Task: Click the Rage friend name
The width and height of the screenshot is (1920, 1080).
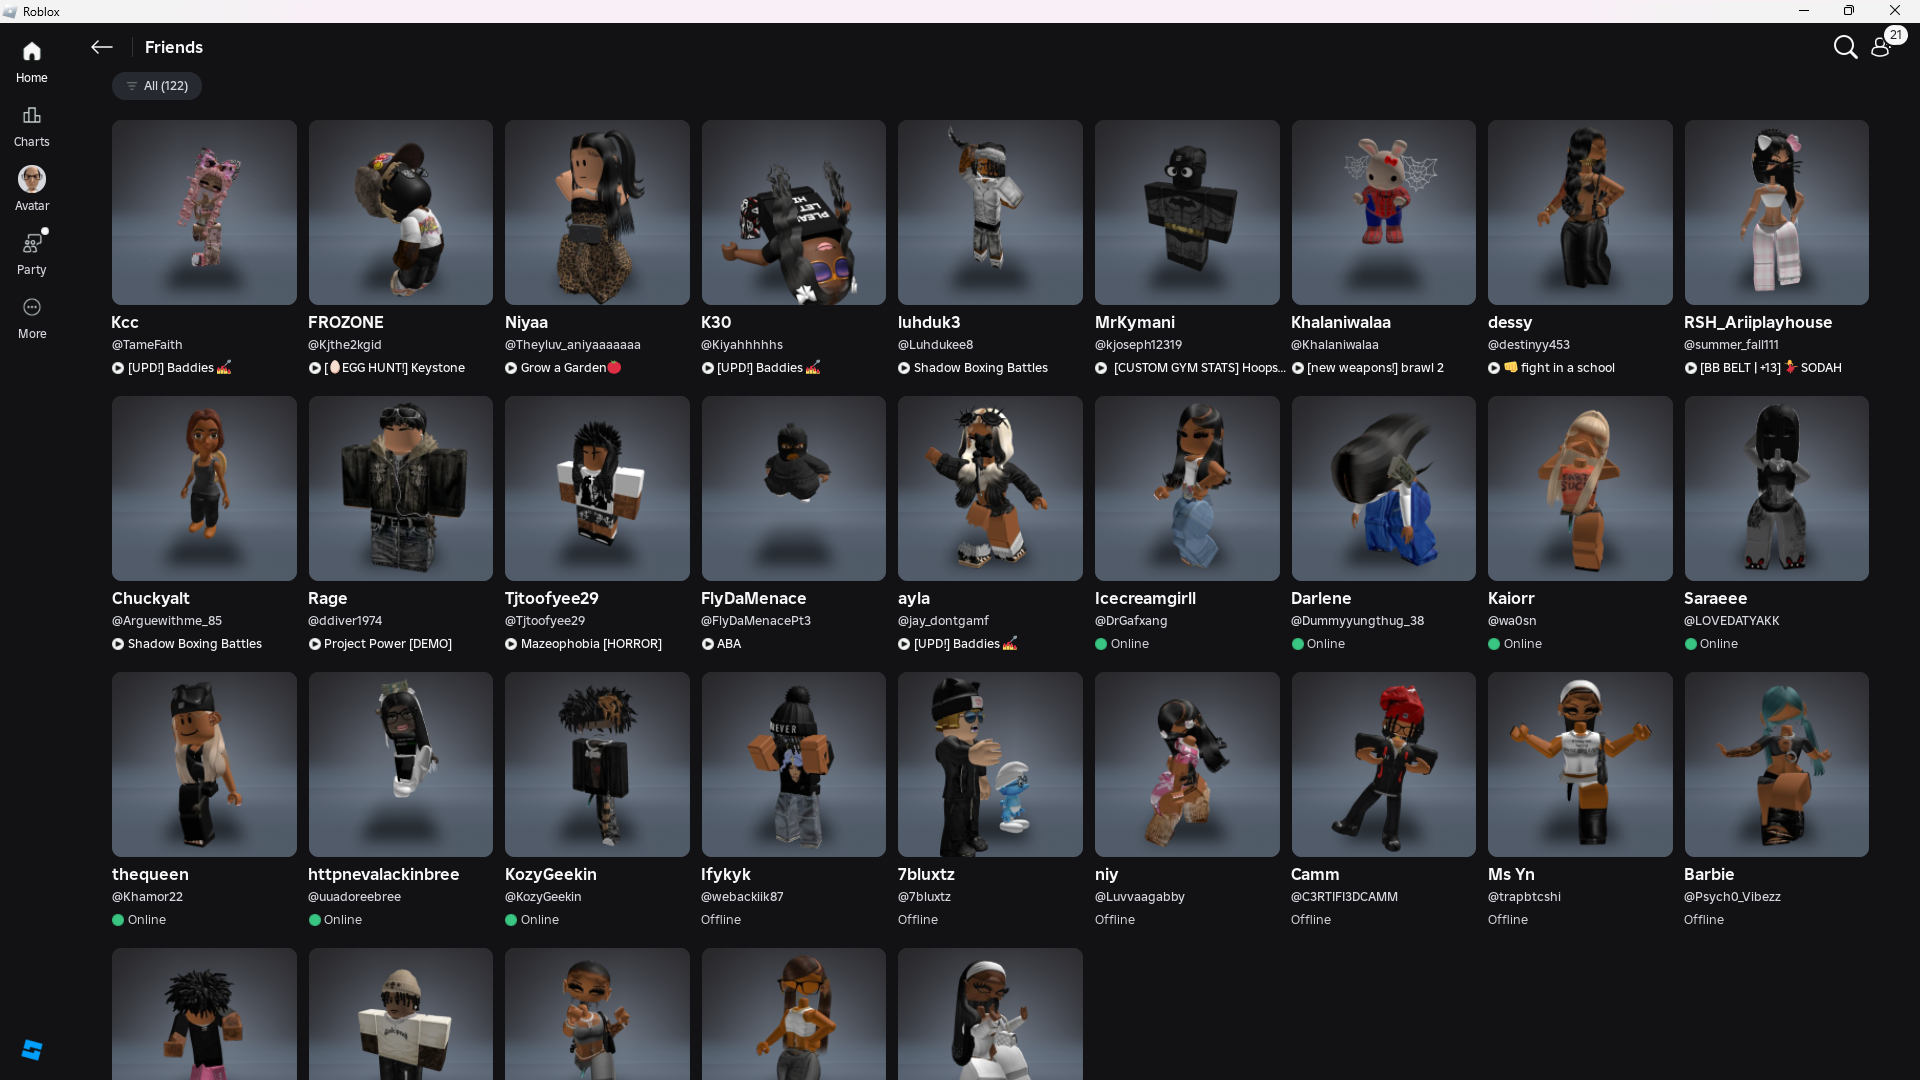Action: pos(327,598)
